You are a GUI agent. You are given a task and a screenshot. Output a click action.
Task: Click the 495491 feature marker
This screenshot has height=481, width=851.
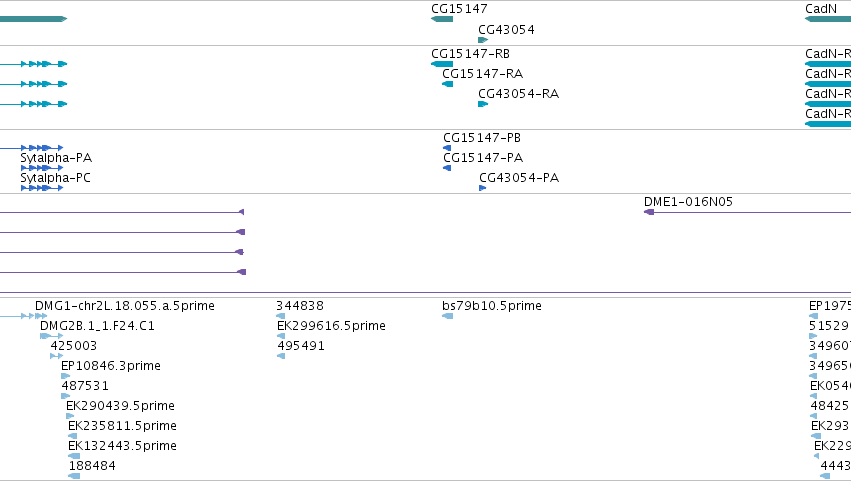(281, 356)
